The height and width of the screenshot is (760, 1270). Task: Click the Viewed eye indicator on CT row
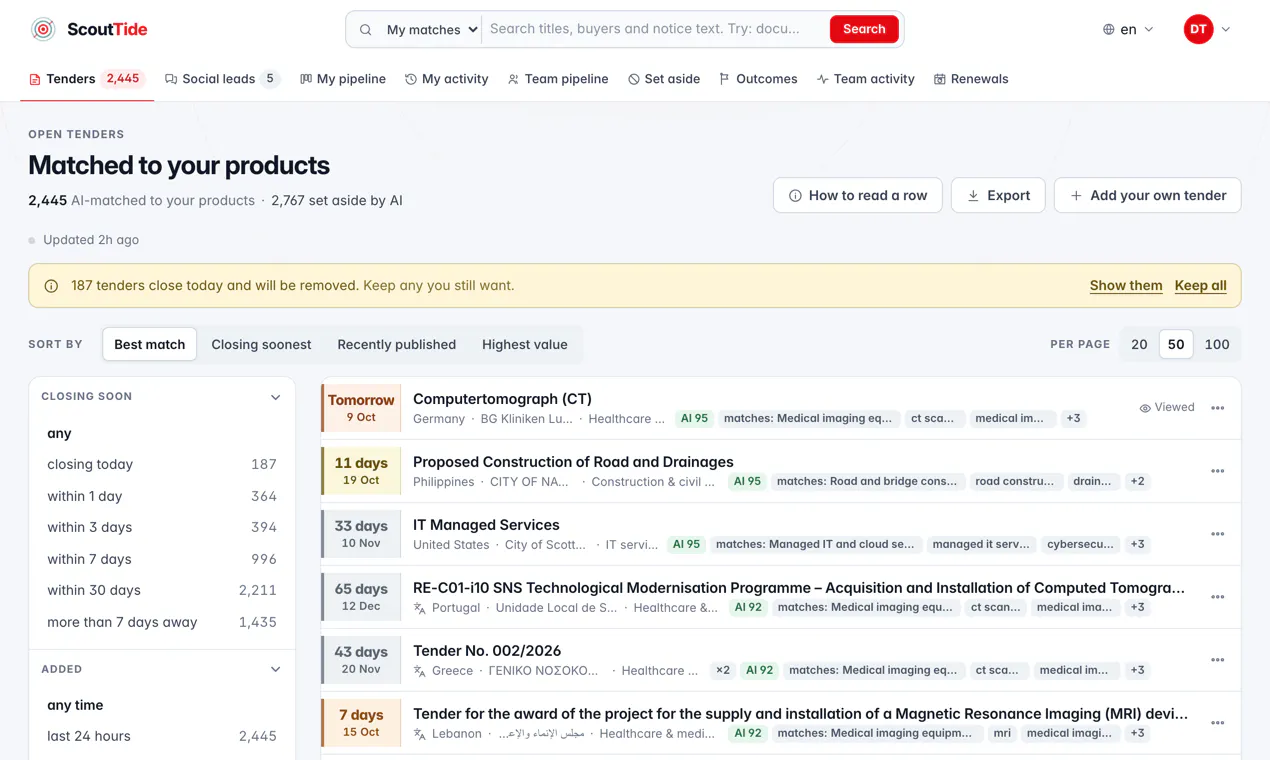pyautogui.click(x=1167, y=408)
